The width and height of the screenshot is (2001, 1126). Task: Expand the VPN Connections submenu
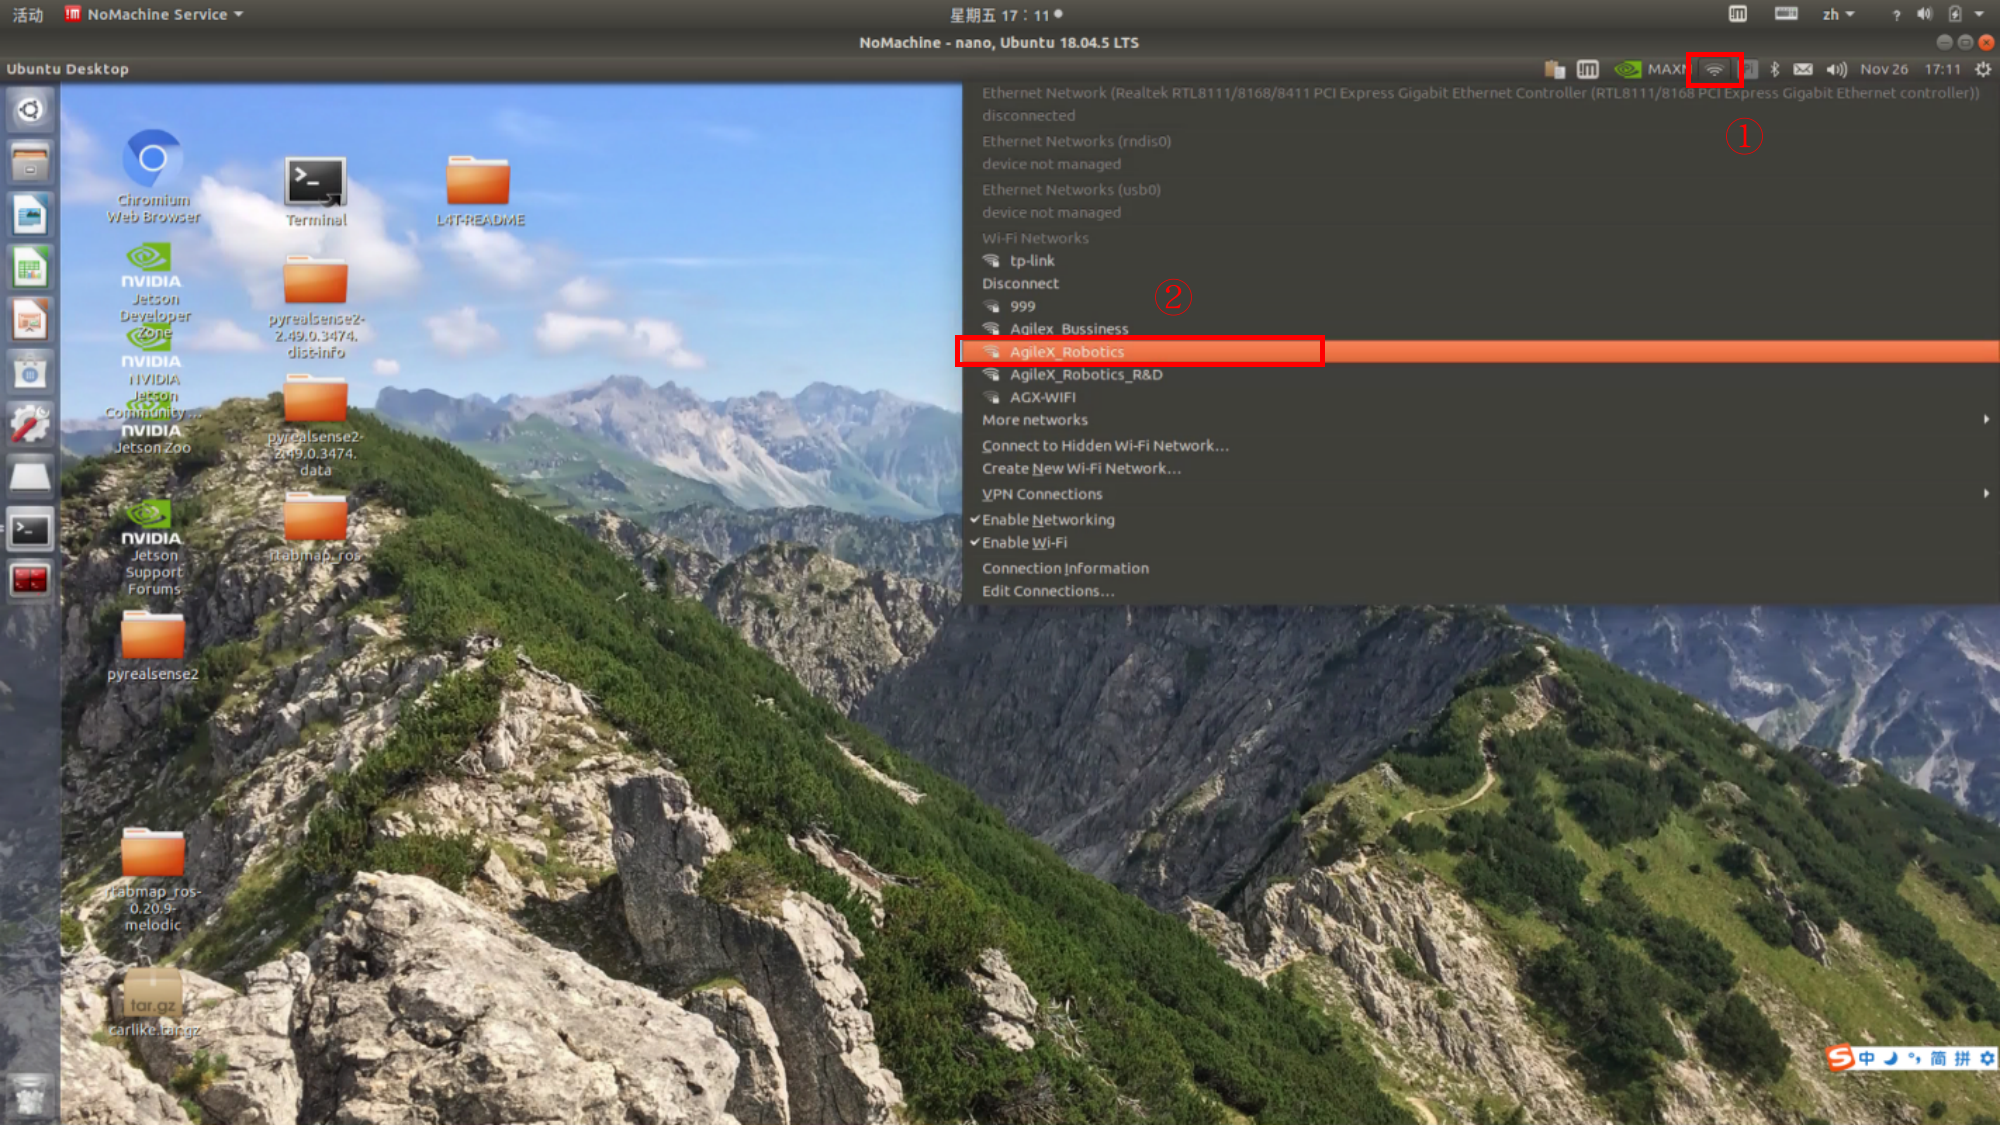pyautogui.click(x=1041, y=494)
